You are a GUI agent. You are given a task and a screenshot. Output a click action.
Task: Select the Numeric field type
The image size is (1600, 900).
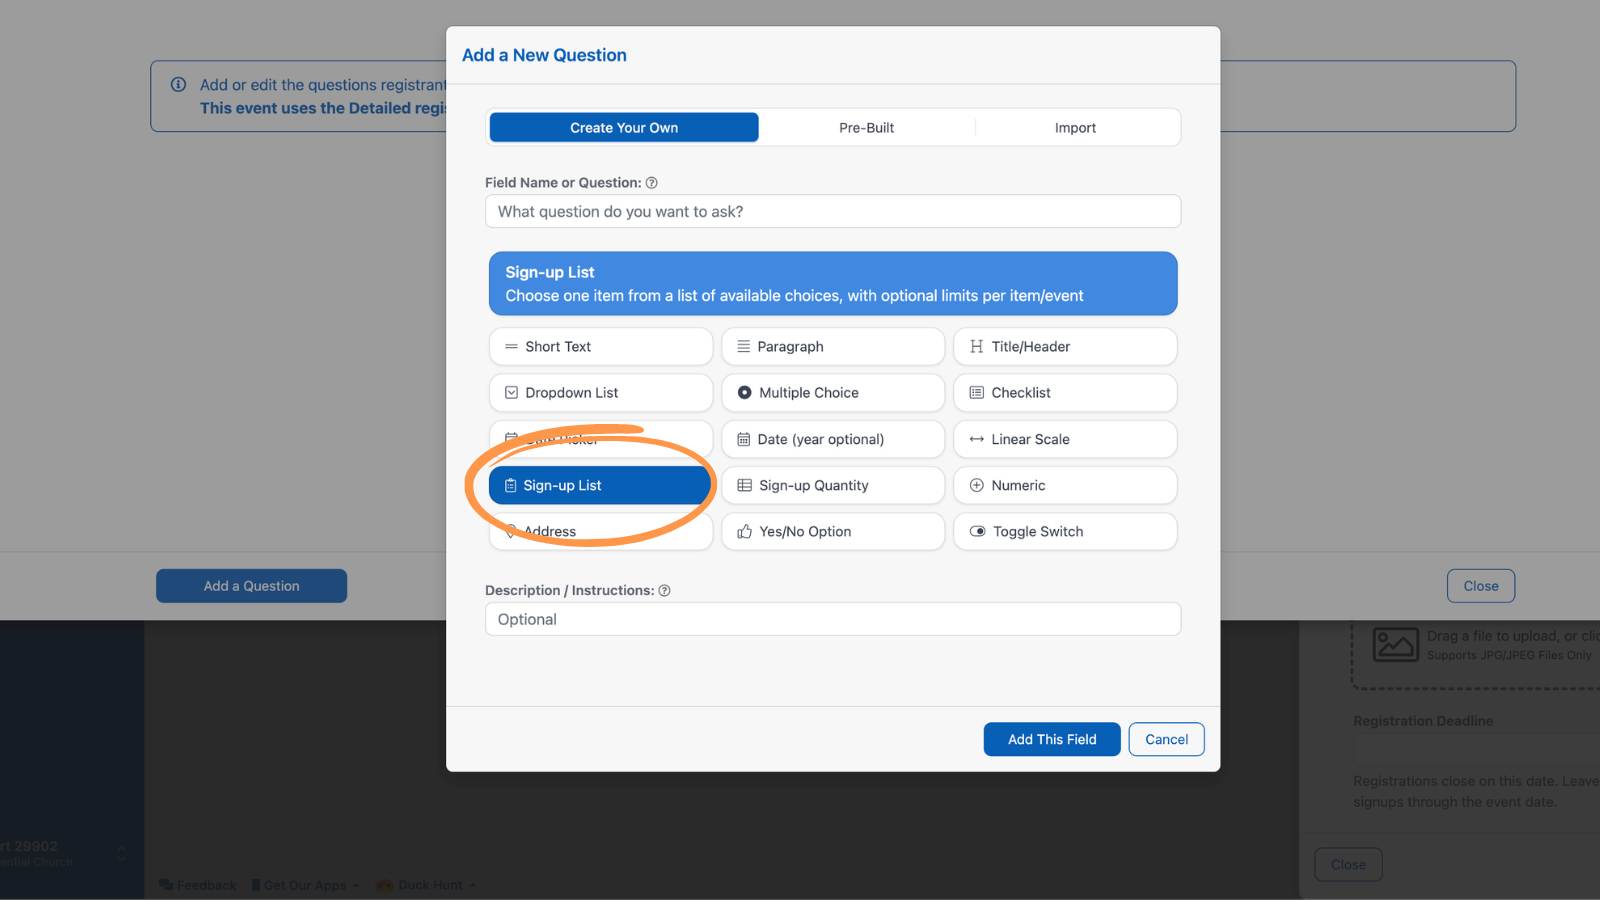(x=1065, y=485)
